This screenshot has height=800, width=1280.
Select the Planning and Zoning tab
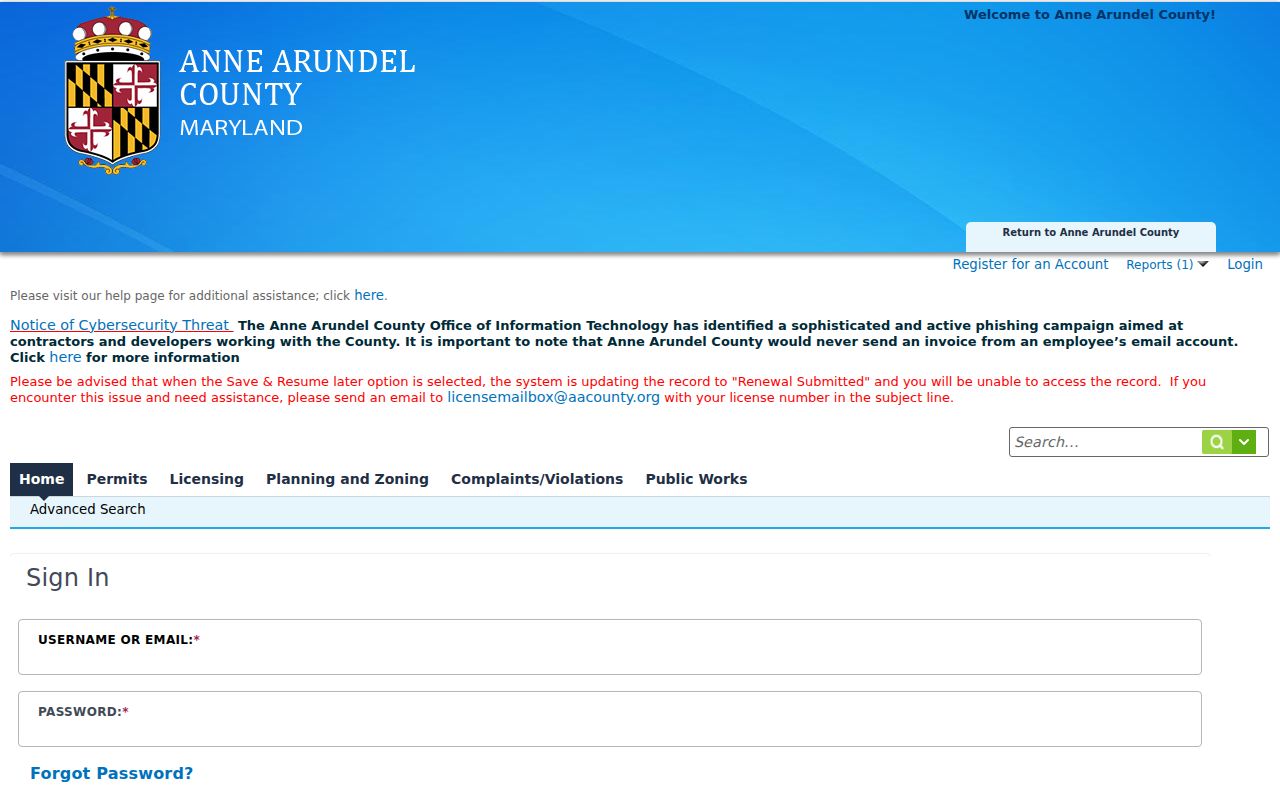pyautogui.click(x=347, y=479)
